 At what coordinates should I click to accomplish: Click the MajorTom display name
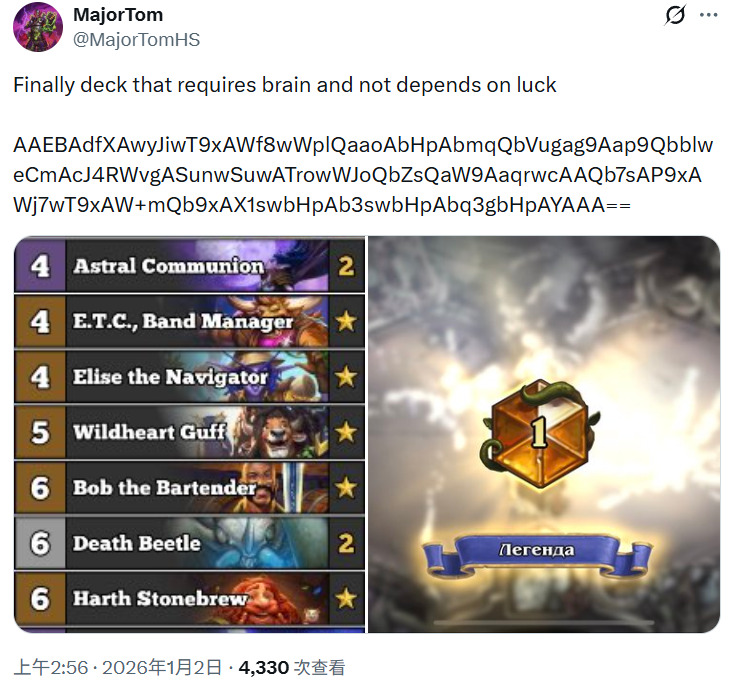[118, 15]
